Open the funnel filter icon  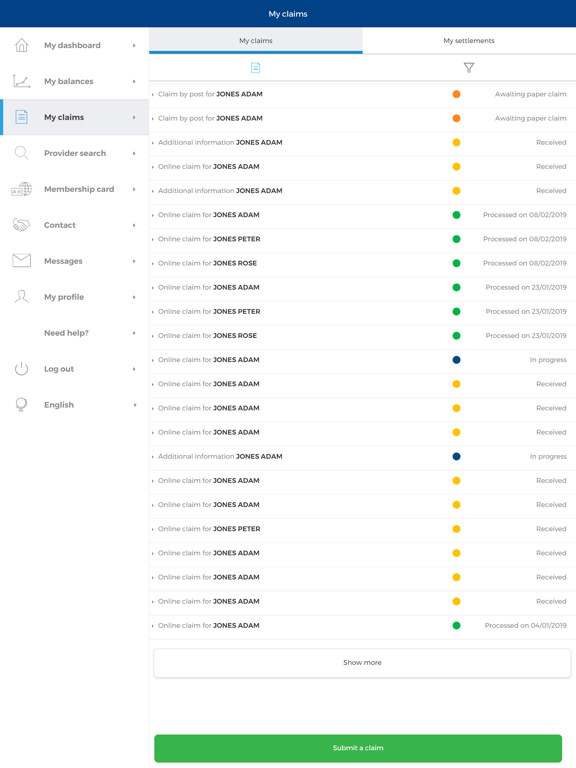tap(469, 68)
